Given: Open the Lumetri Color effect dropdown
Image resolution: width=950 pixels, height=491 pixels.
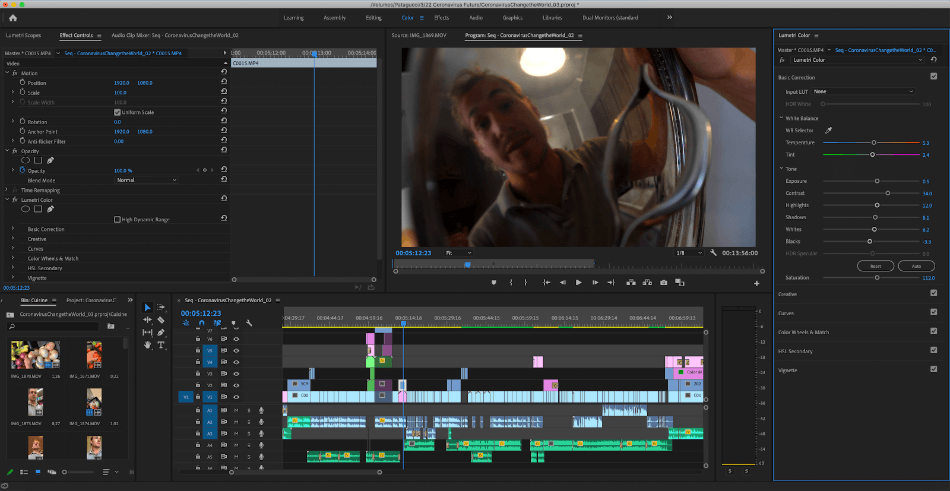Looking at the screenshot, I should pos(857,60).
